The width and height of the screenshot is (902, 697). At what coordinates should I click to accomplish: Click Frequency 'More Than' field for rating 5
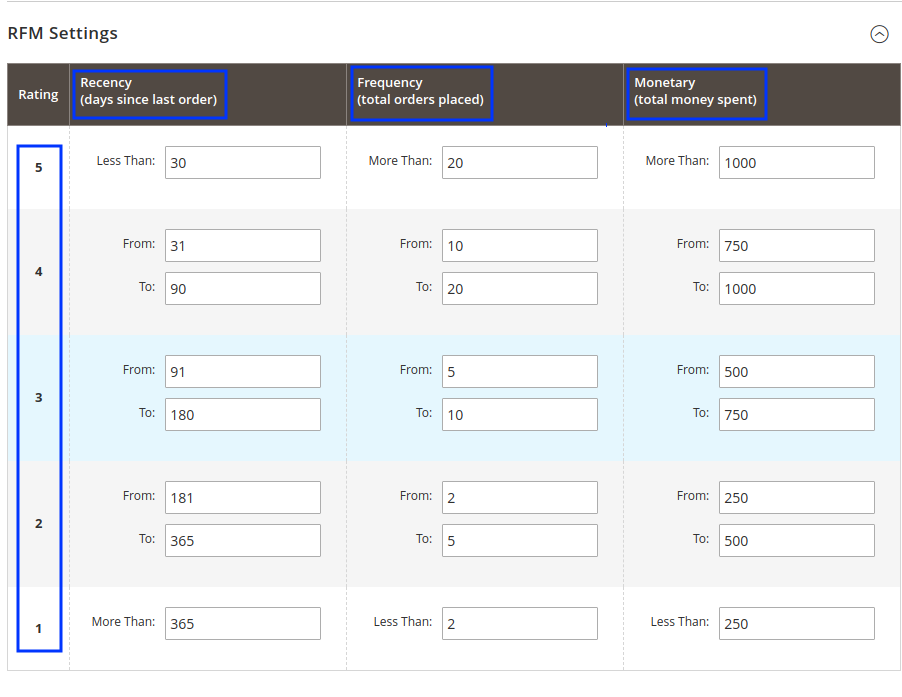point(520,163)
